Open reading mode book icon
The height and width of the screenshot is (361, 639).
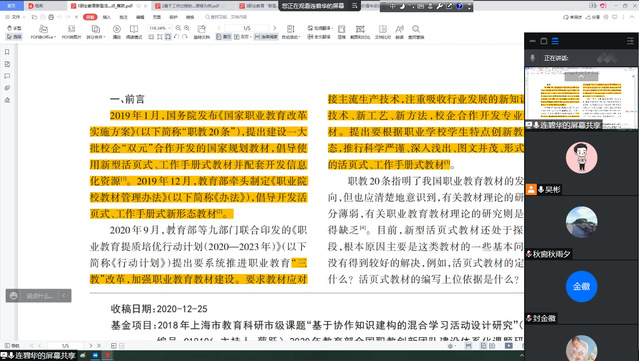coord(134,31)
